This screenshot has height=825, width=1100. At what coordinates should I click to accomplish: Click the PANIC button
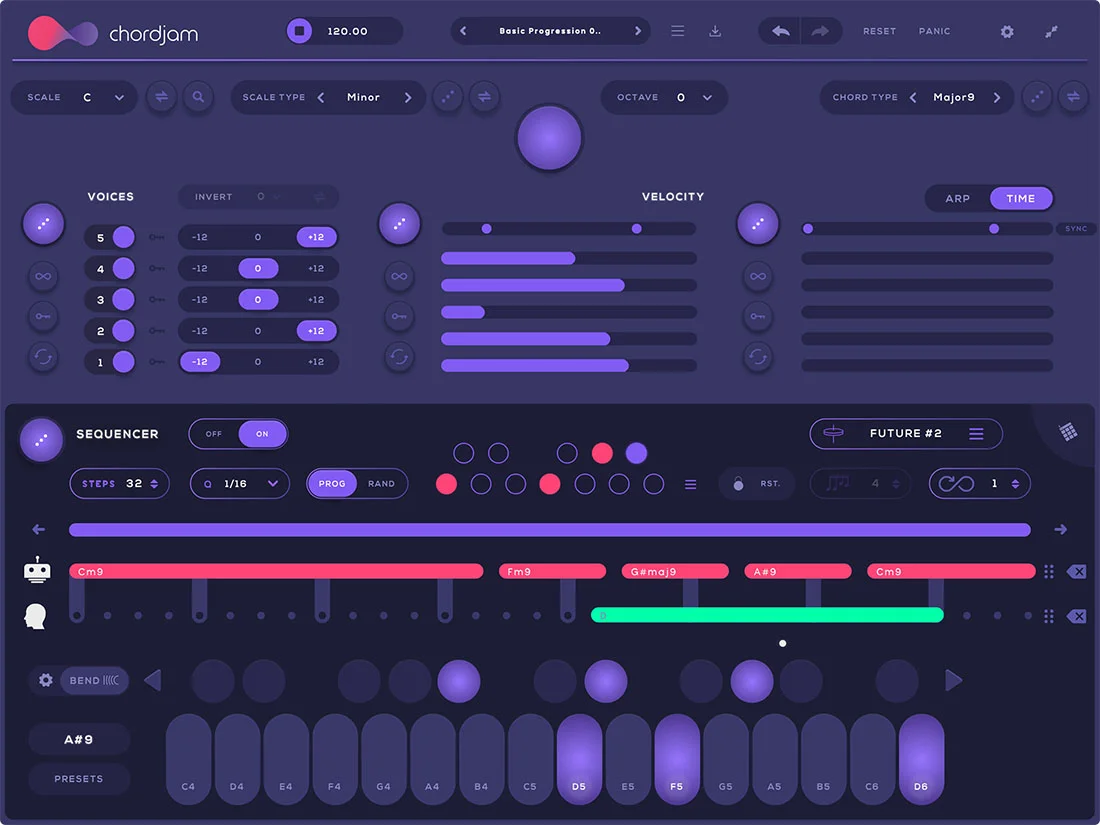tap(934, 31)
